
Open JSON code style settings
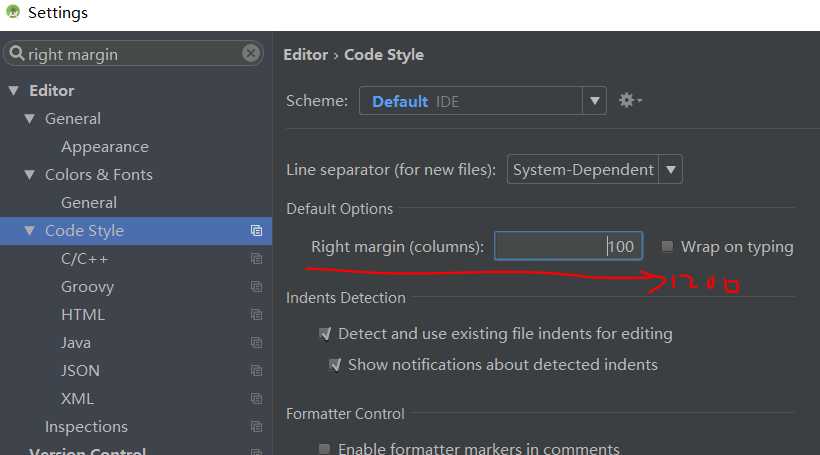point(79,370)
